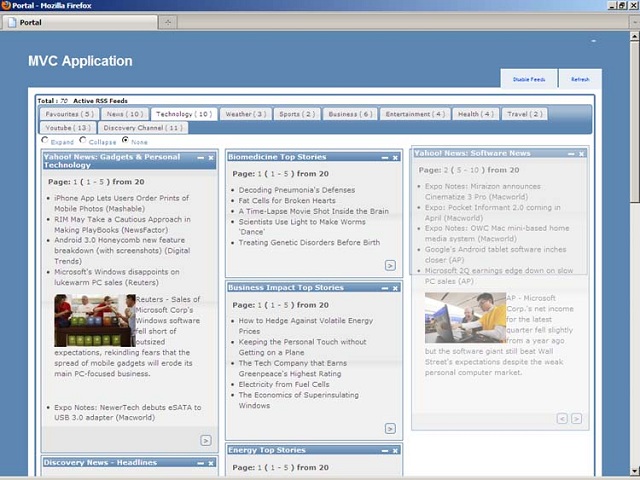
Task: Close the Biomedicine Top Stories widget
Action: [395, 158]
